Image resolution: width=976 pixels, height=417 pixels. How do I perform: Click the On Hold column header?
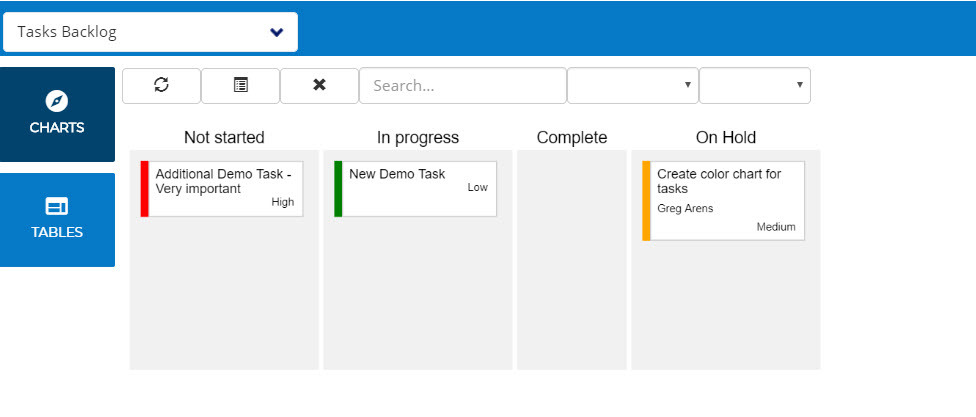tap(725, 137)
